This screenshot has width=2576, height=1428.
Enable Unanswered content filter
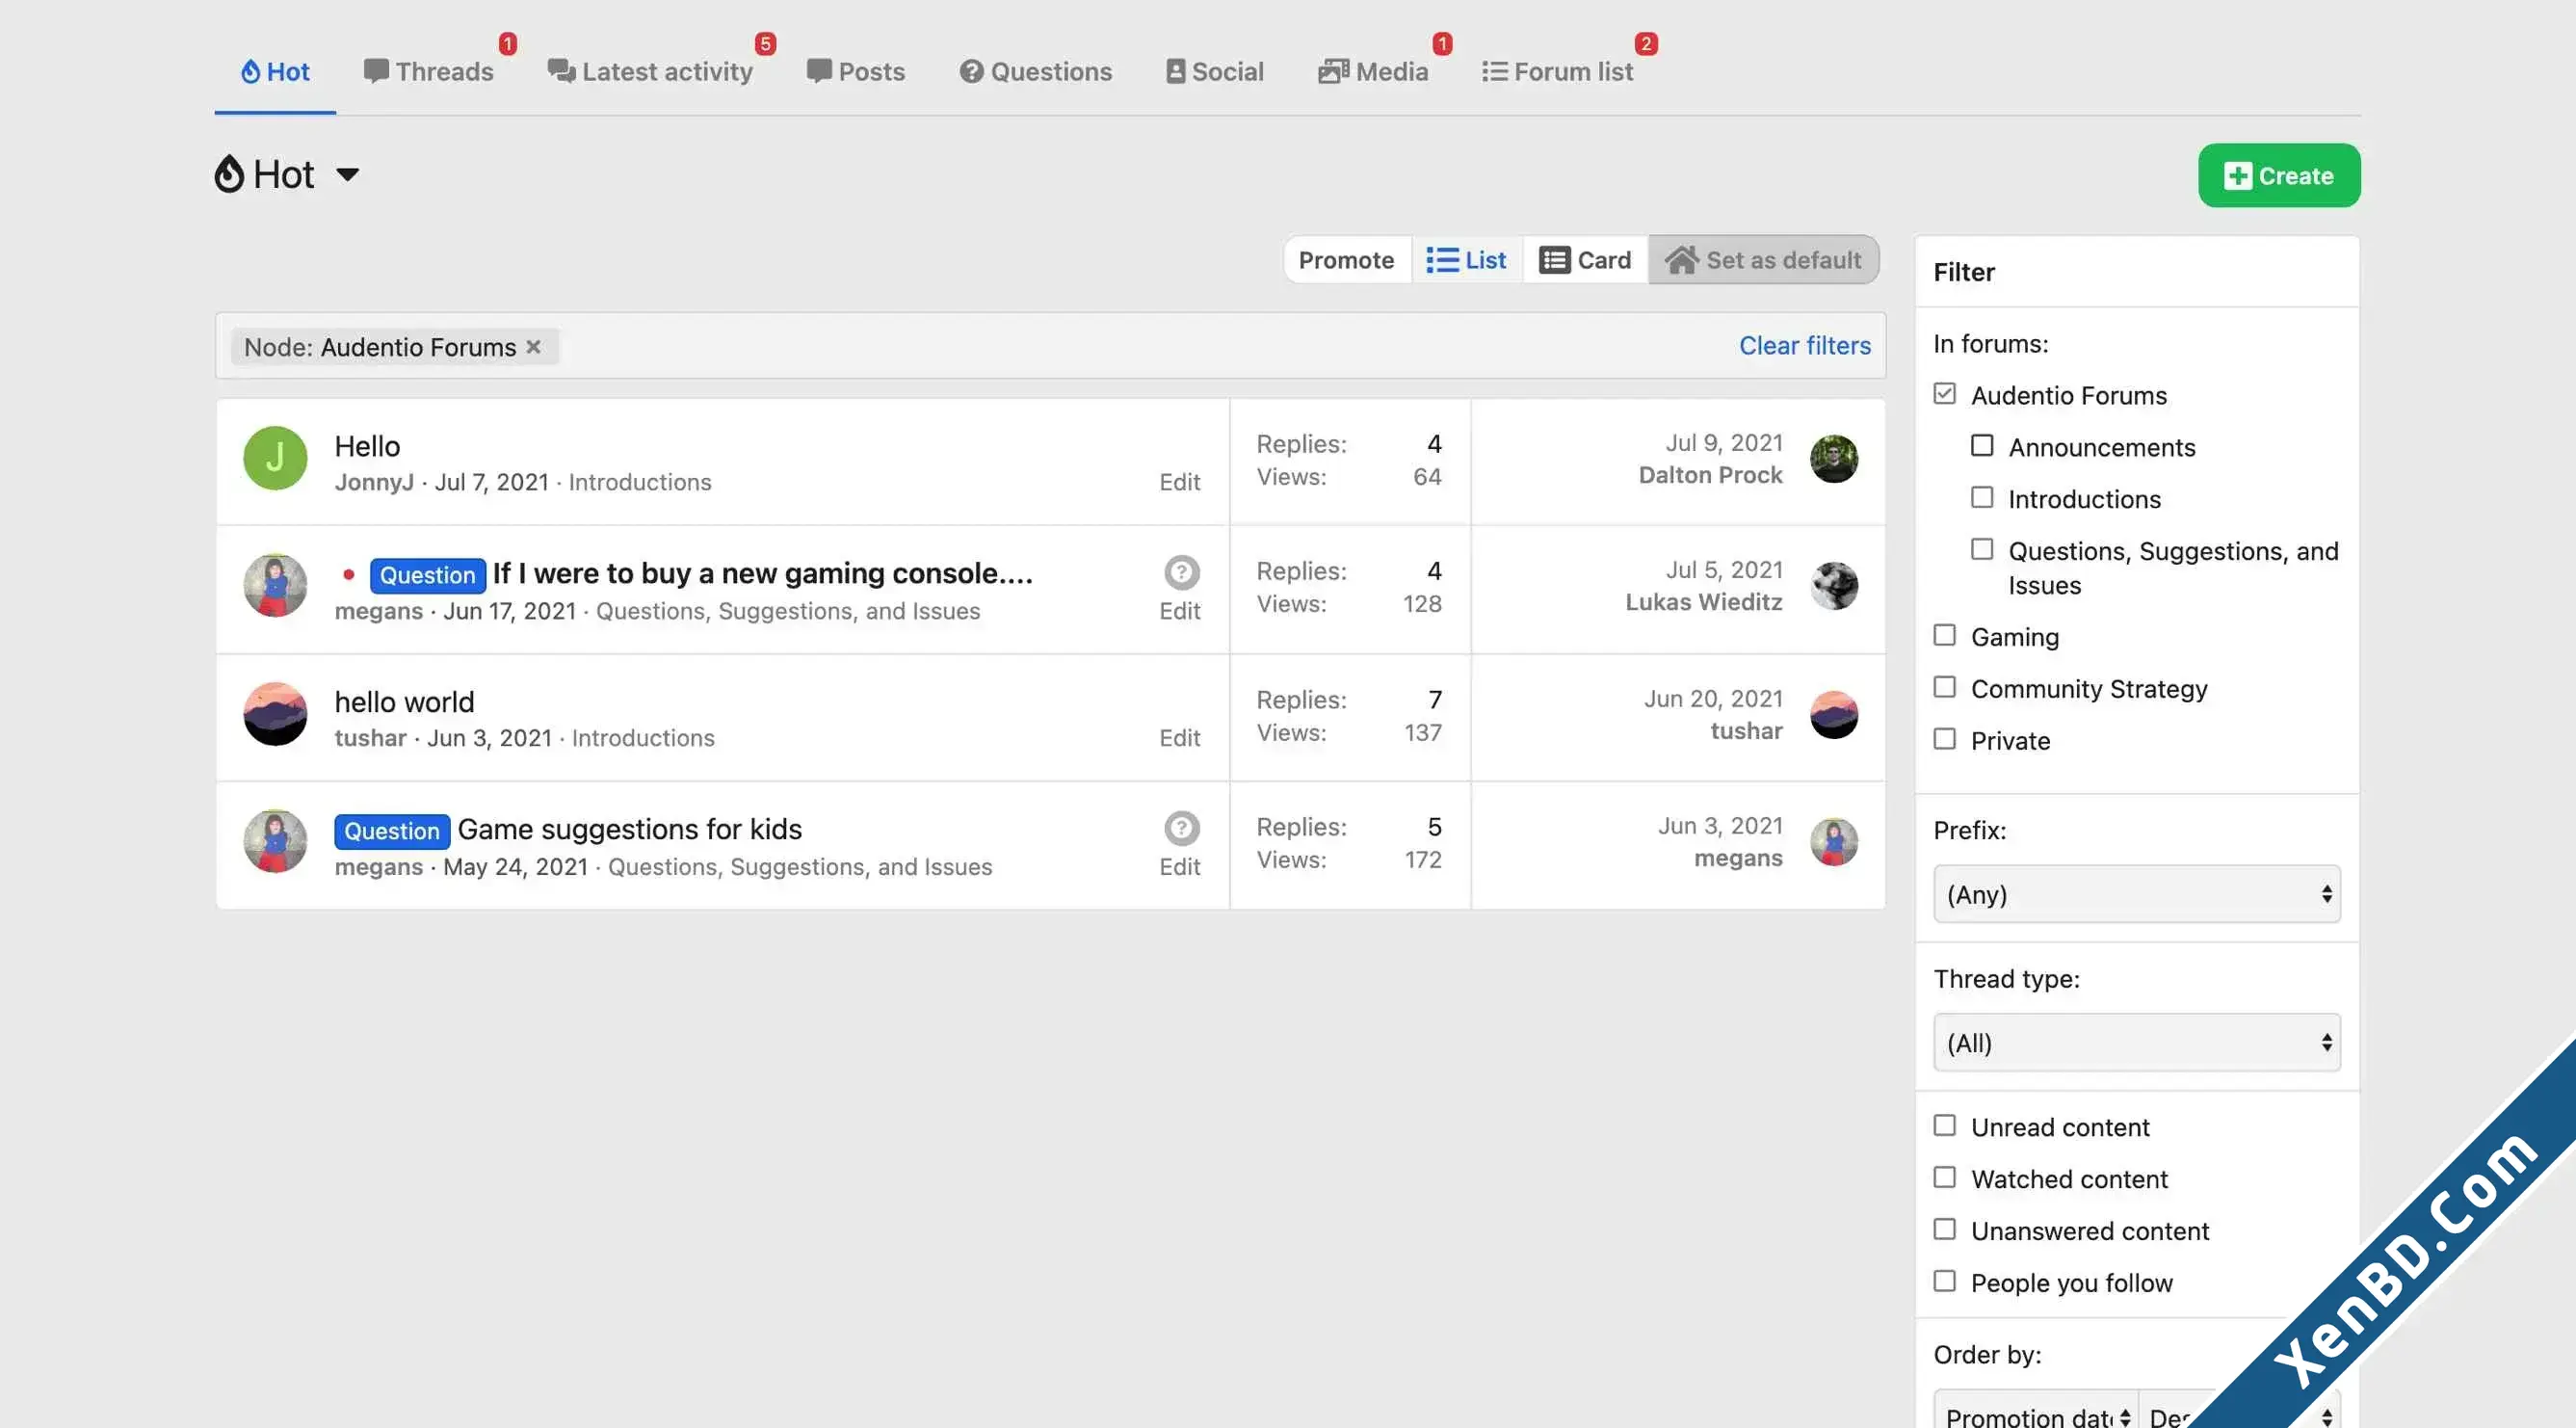pos(1944,1230)
